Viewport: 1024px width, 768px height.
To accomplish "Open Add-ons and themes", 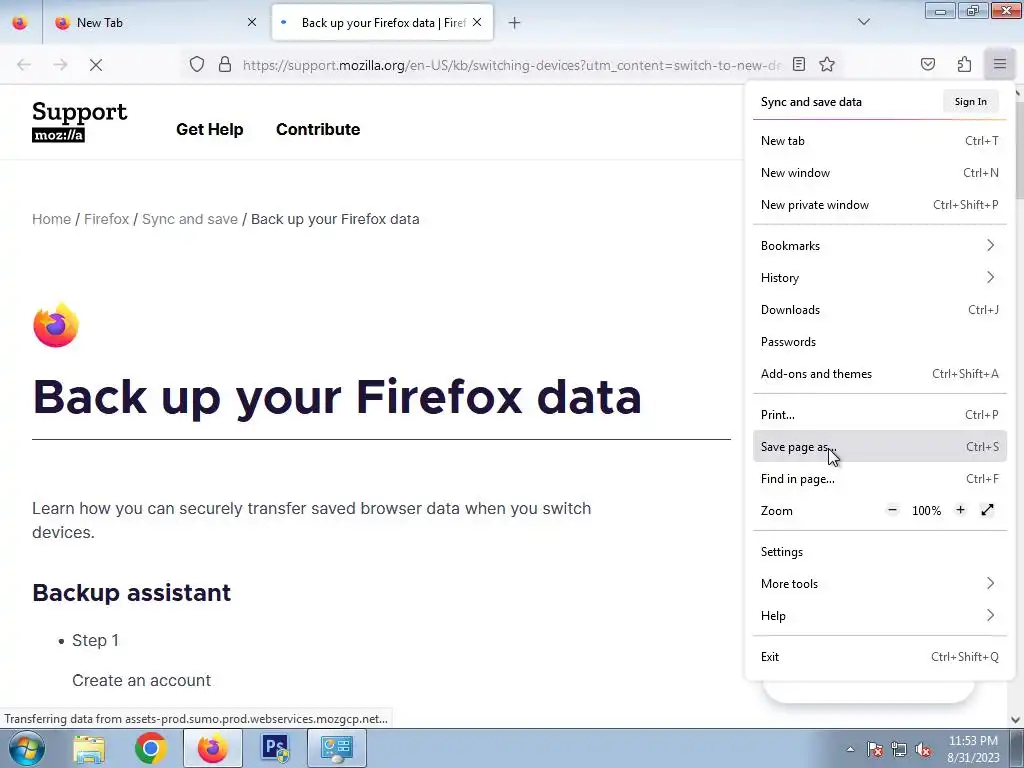I will click(880, 374).
